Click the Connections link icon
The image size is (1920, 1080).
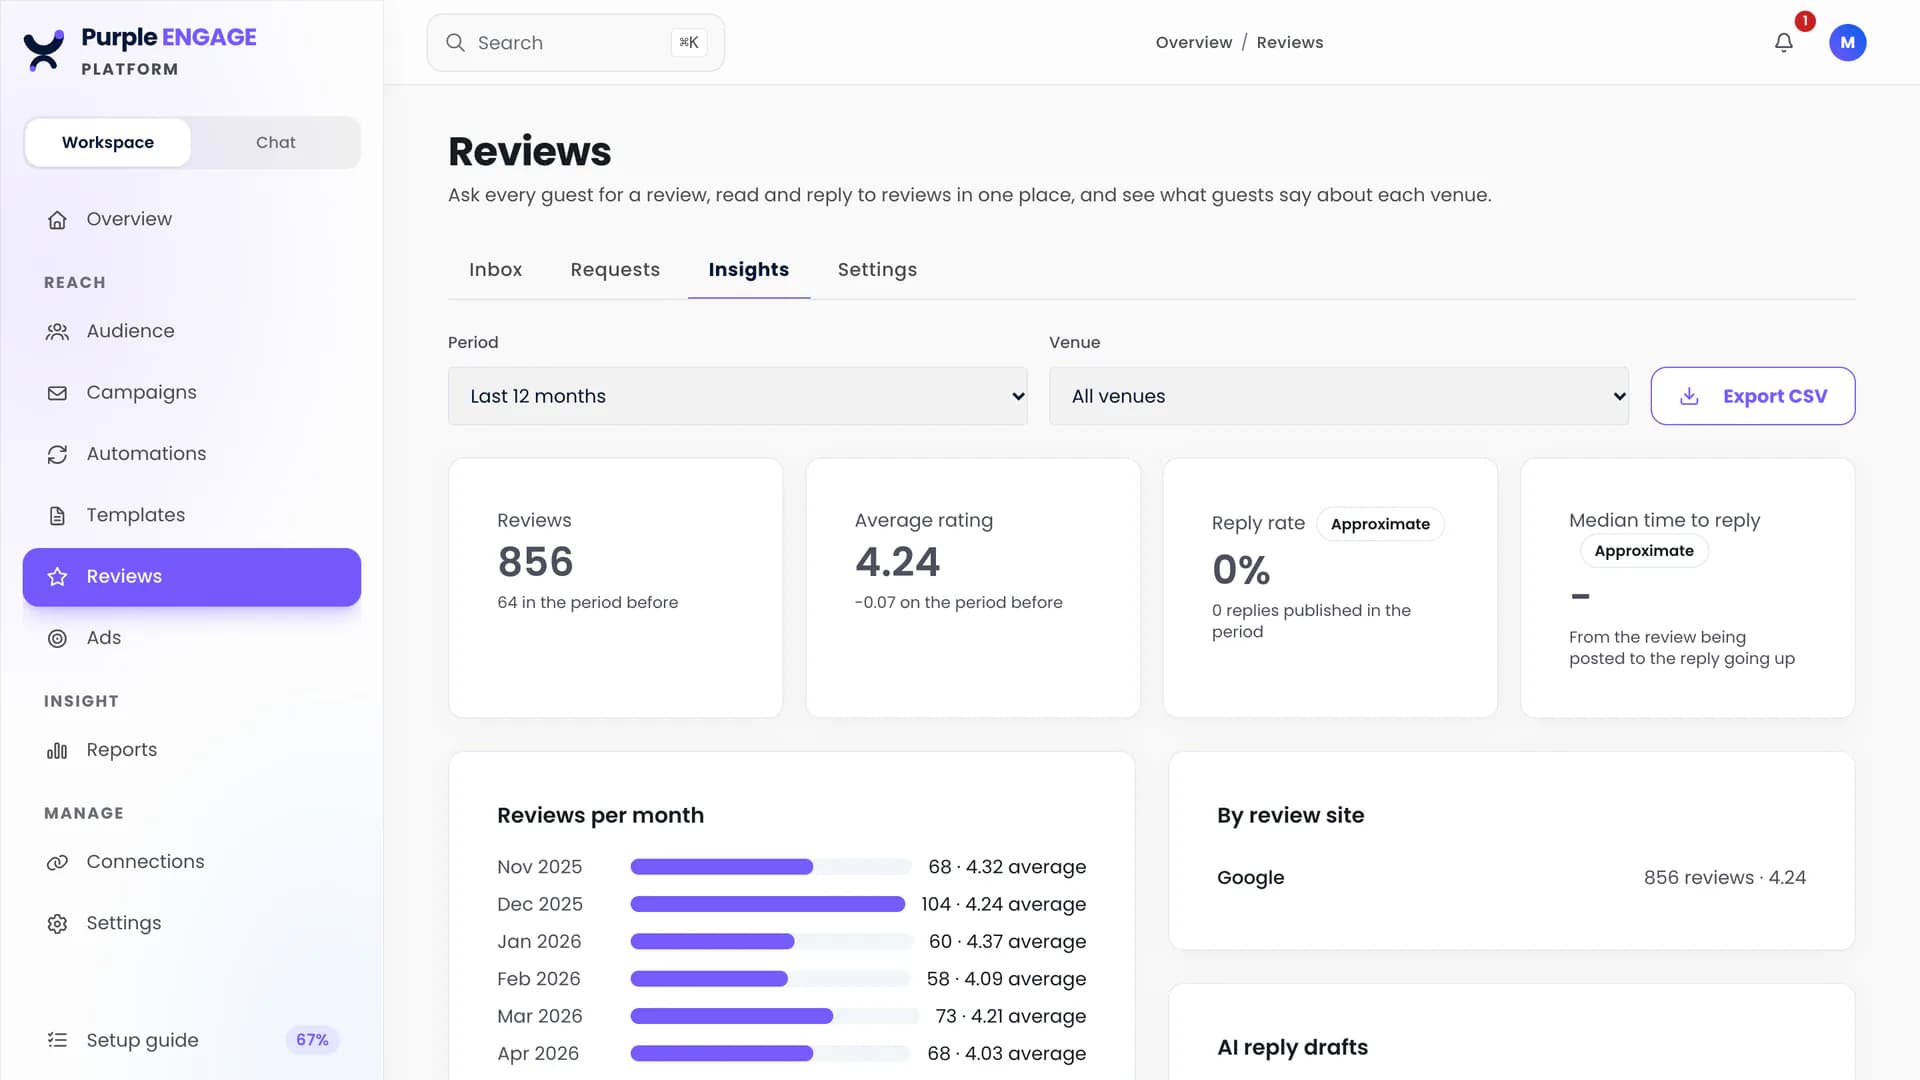pyautogui.click(x=57, y=862)
